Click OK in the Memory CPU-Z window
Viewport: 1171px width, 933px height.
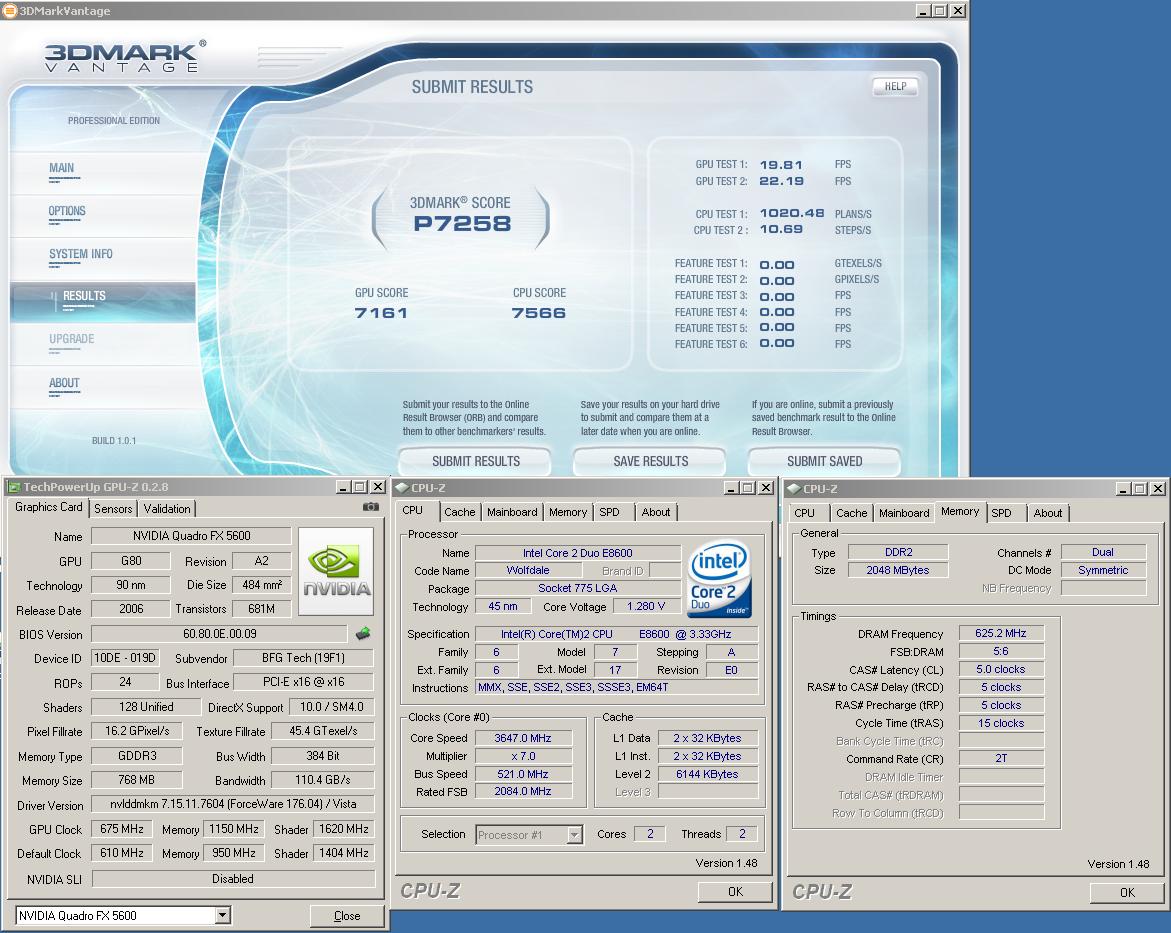coord(1127,893)
